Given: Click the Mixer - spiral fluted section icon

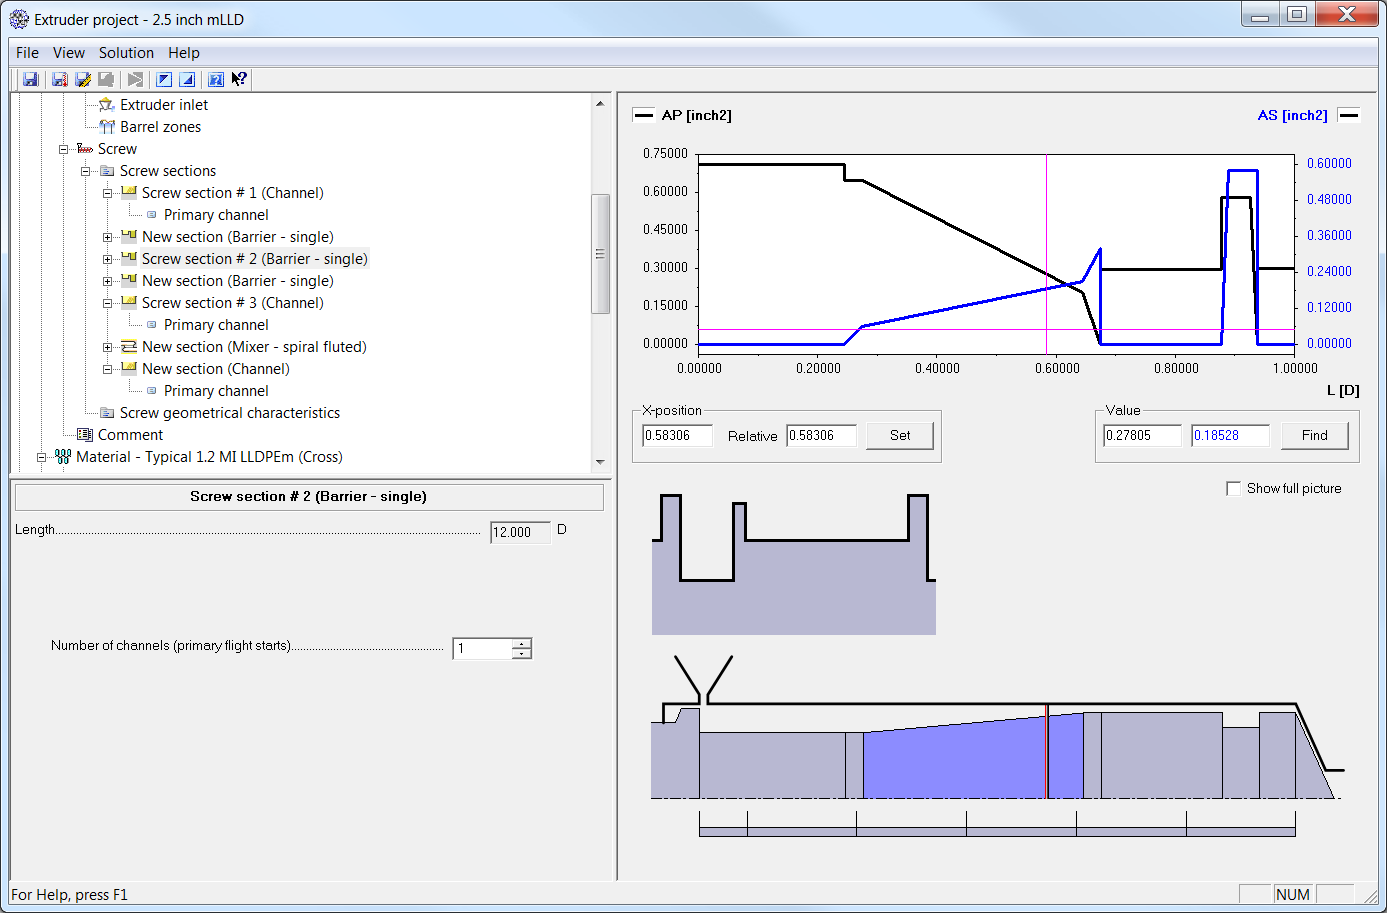Looking at the screenshot, I should 129,347.
